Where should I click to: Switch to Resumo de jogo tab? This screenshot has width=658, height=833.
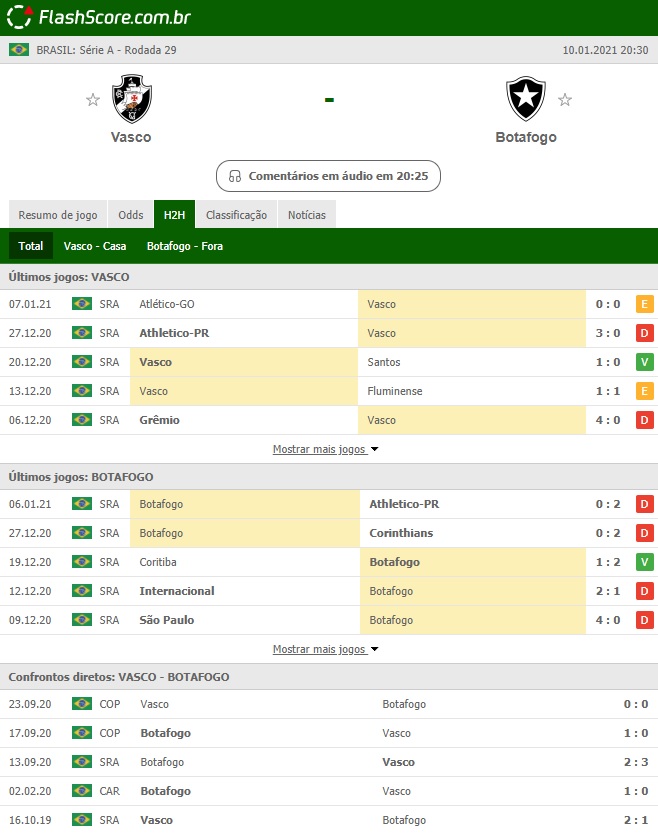pos(58,215)
